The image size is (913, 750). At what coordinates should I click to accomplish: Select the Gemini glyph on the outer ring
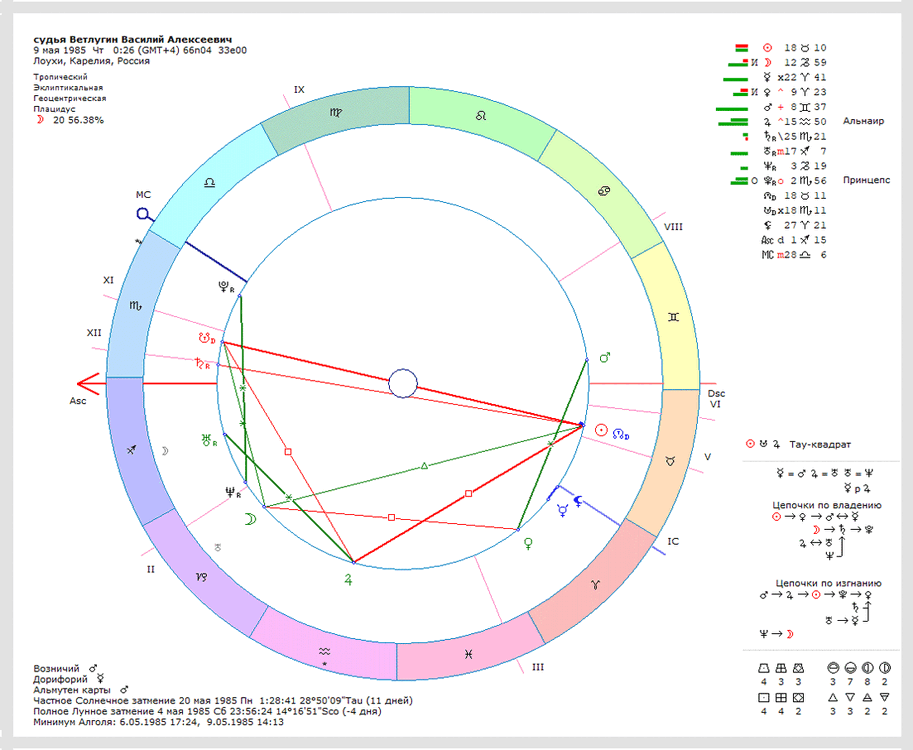click(x=673, y=317)
